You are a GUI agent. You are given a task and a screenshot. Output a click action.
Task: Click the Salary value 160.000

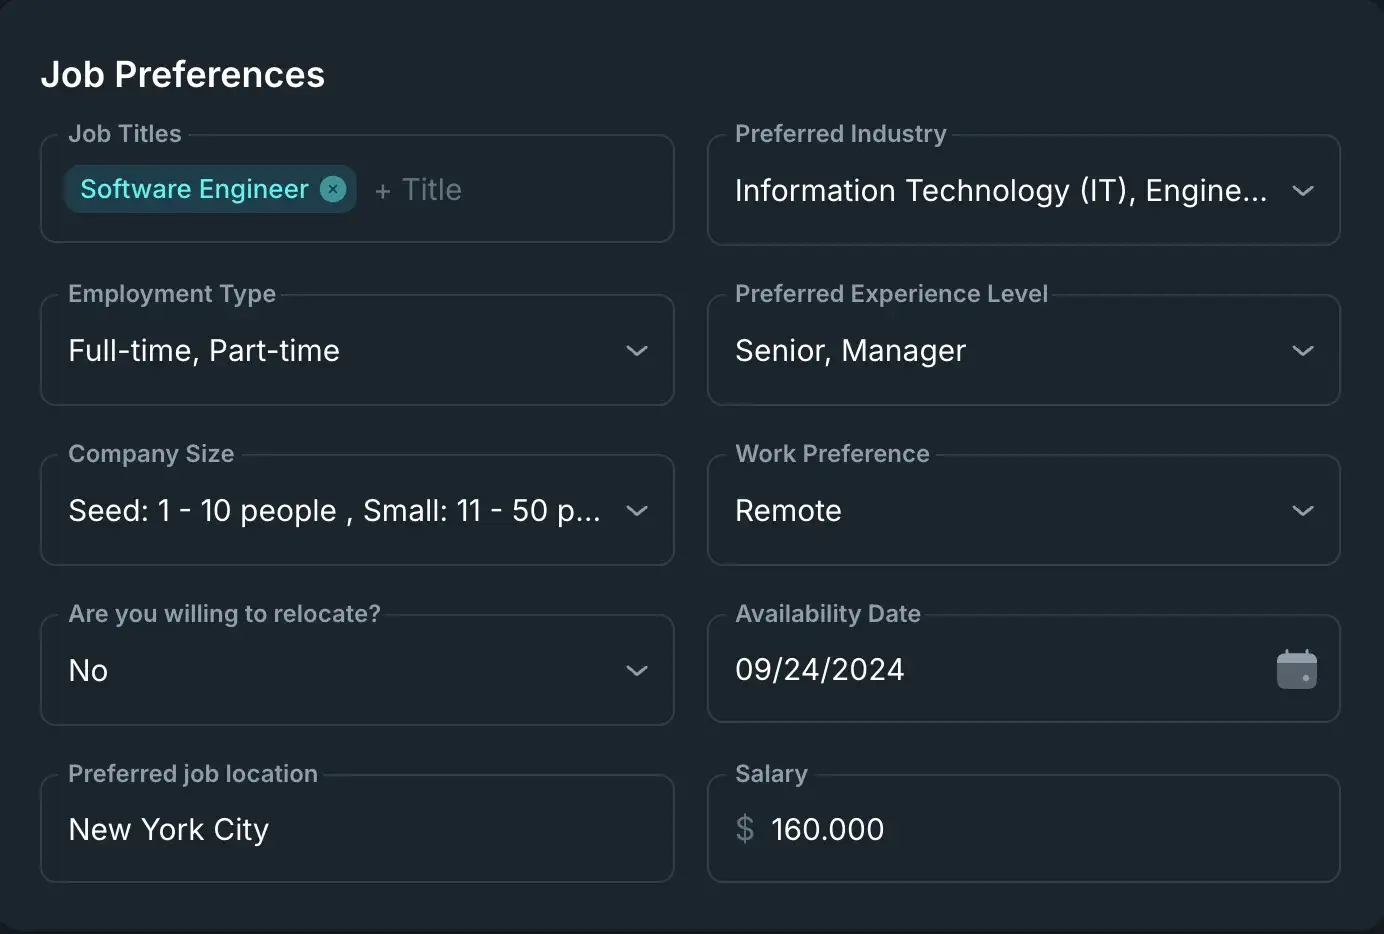(x=828, y=828)
